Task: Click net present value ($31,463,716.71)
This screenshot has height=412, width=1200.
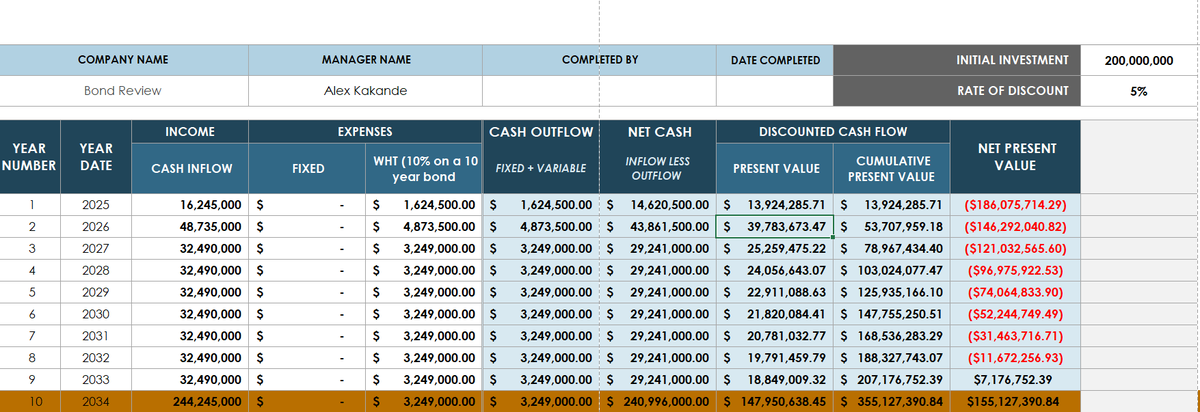Action: tap(1015, 336)
